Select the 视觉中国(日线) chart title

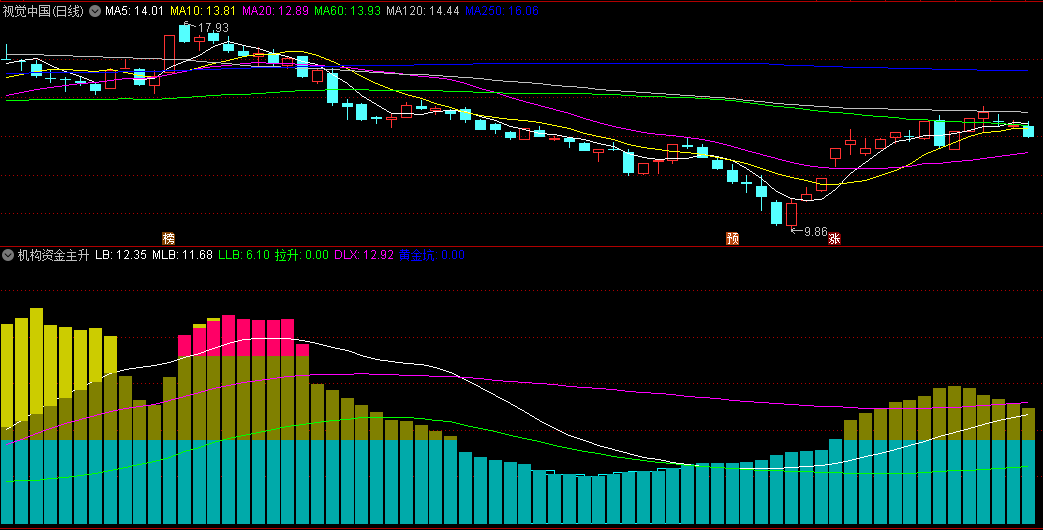(x=43, y=11)
